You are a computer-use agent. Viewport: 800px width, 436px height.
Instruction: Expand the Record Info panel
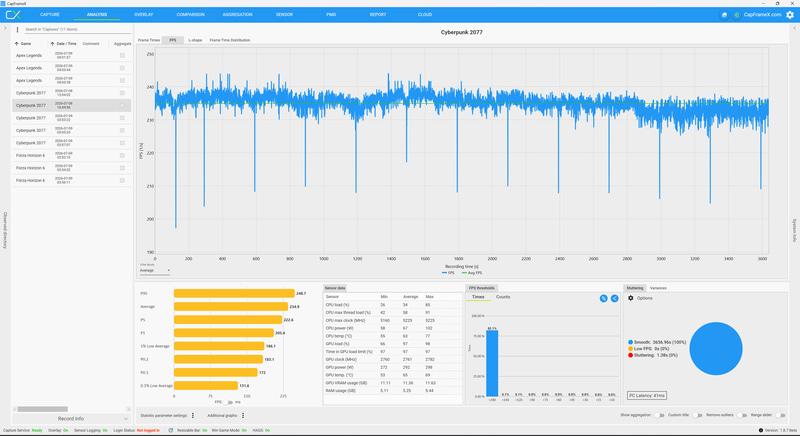click(71, 419)
